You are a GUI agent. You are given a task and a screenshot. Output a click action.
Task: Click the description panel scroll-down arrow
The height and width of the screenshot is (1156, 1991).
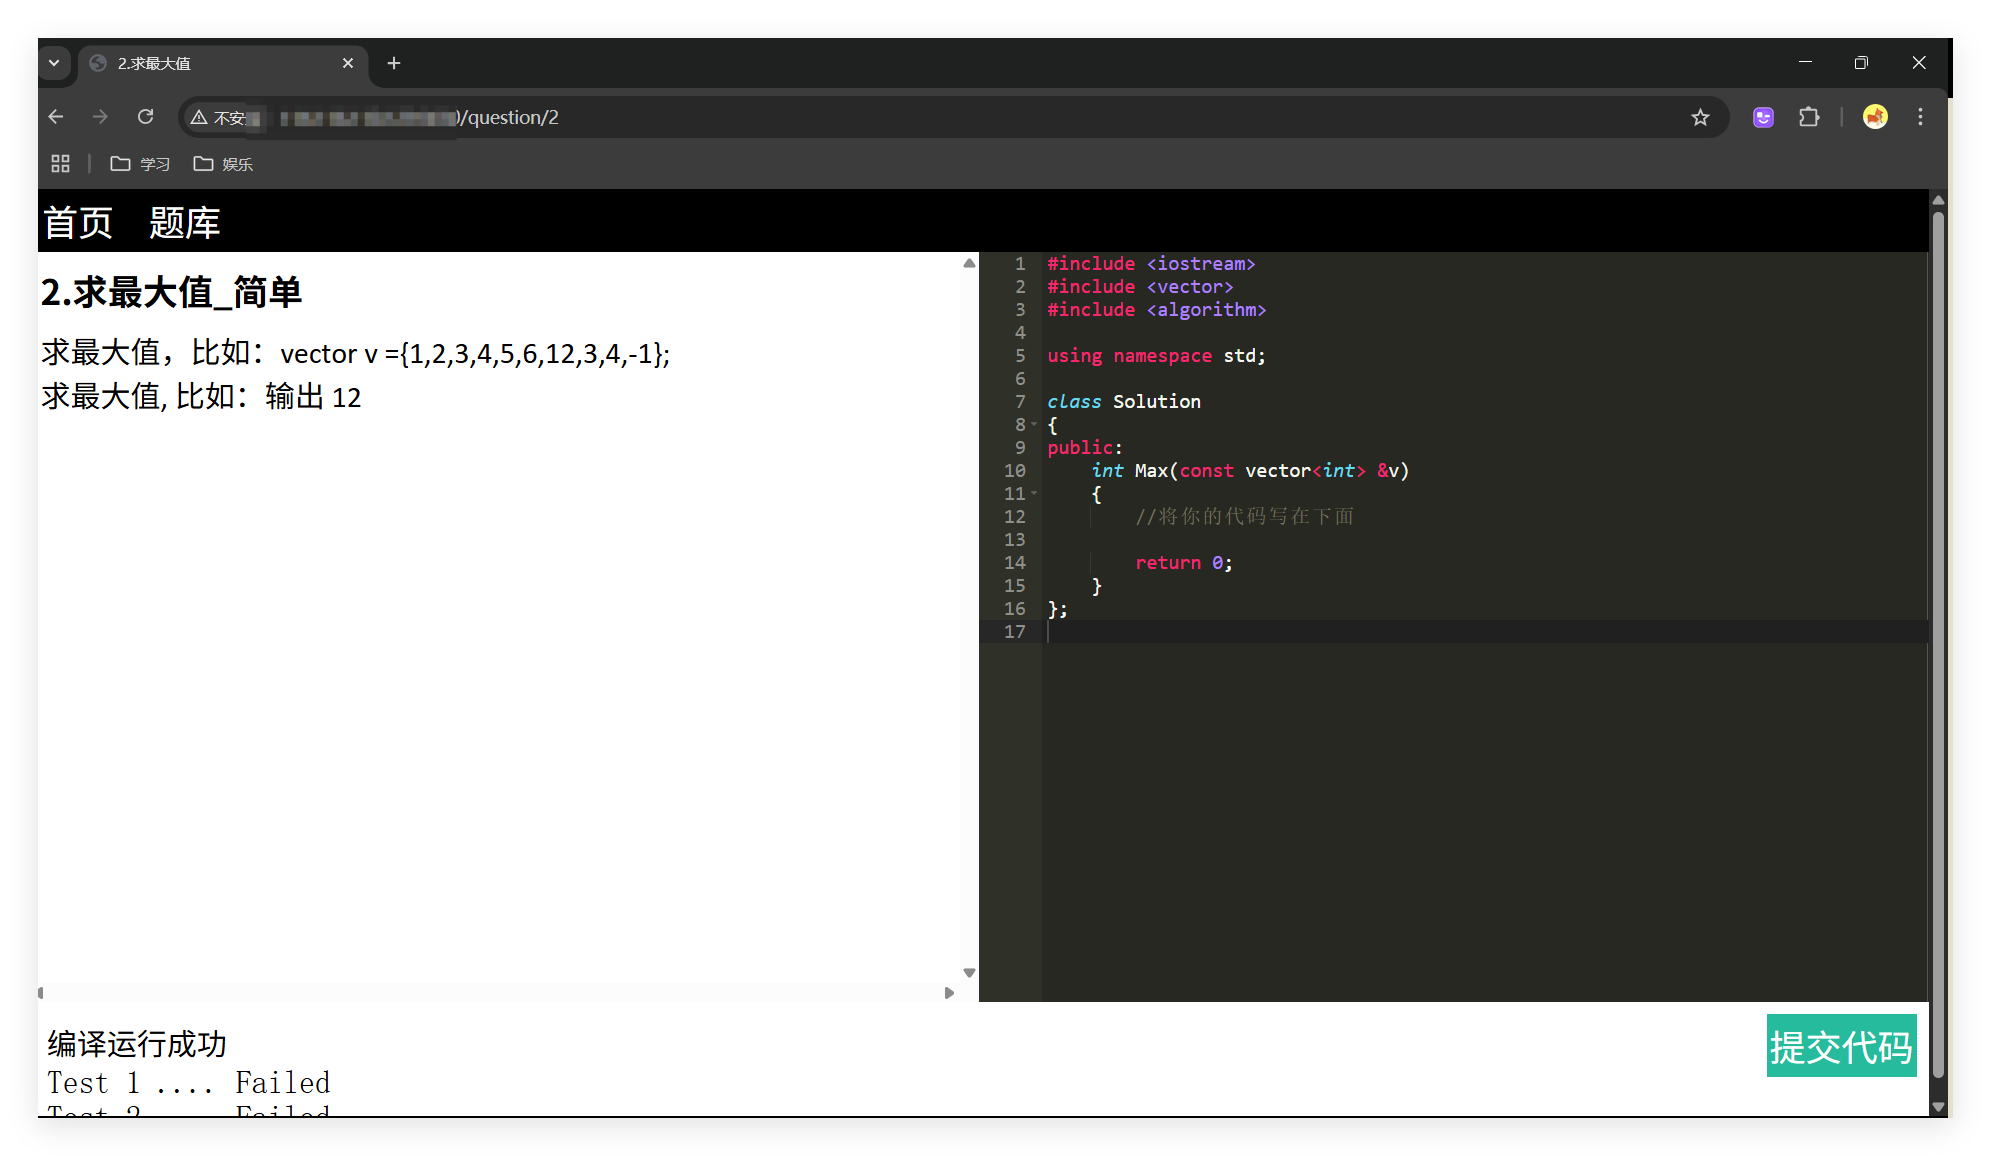pos(969,972)
